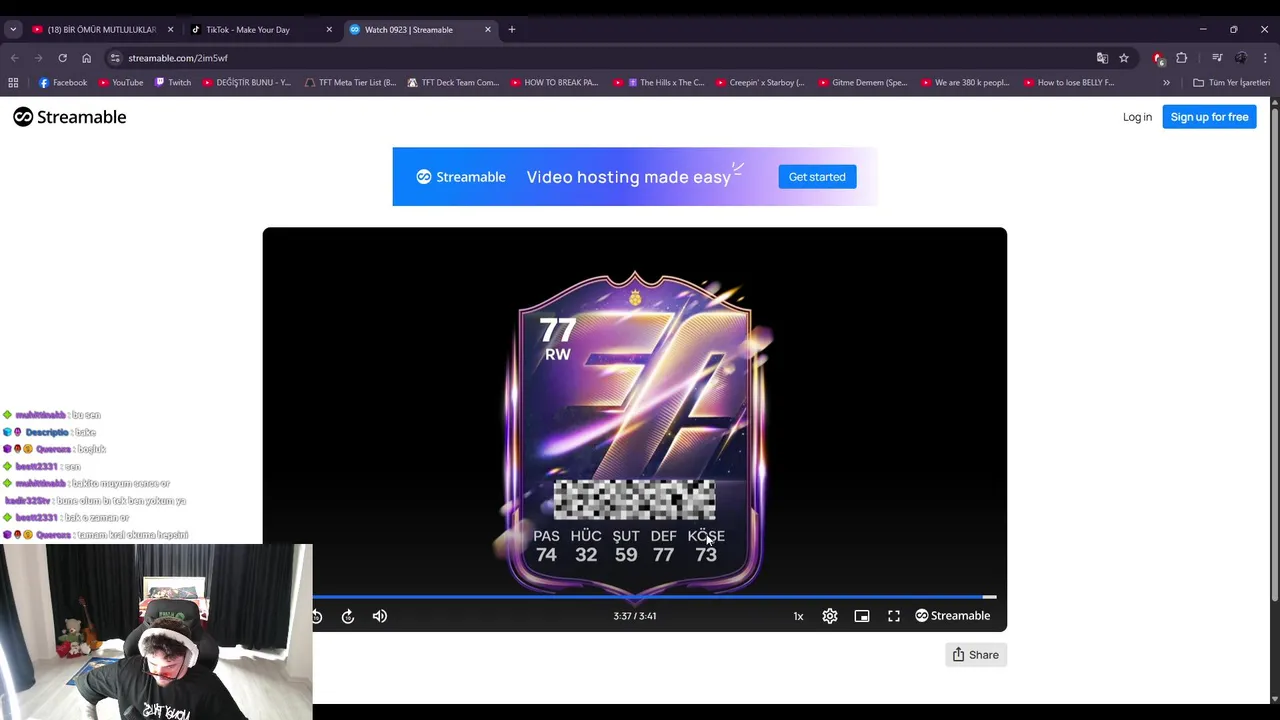Open the We are 380 k people bookmark

(x=965, y=83)
